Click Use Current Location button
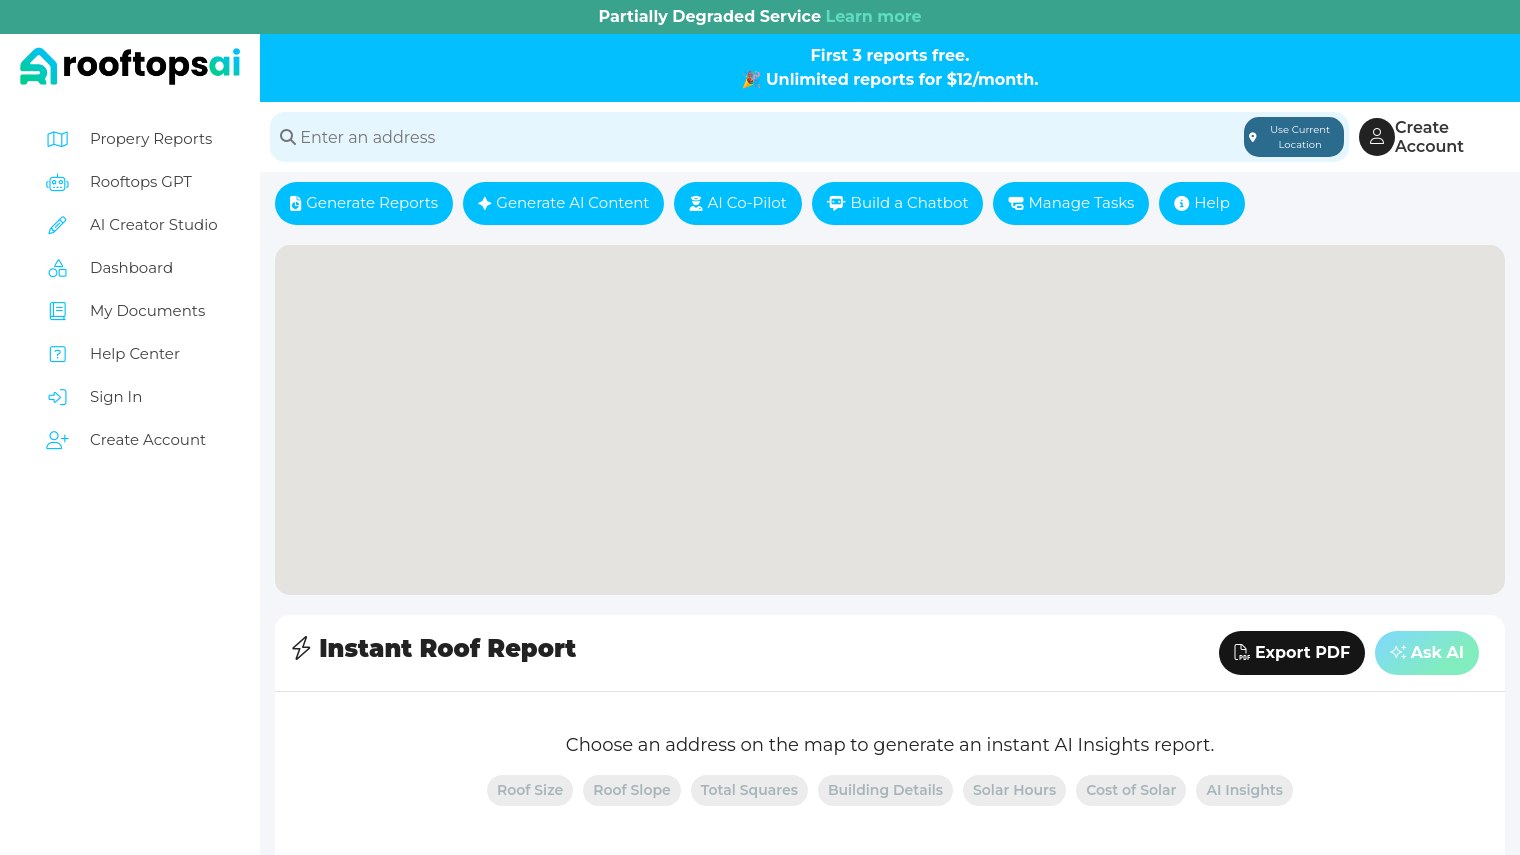Viewport: 1520px width, 855px height. (x=1294, y=137)
